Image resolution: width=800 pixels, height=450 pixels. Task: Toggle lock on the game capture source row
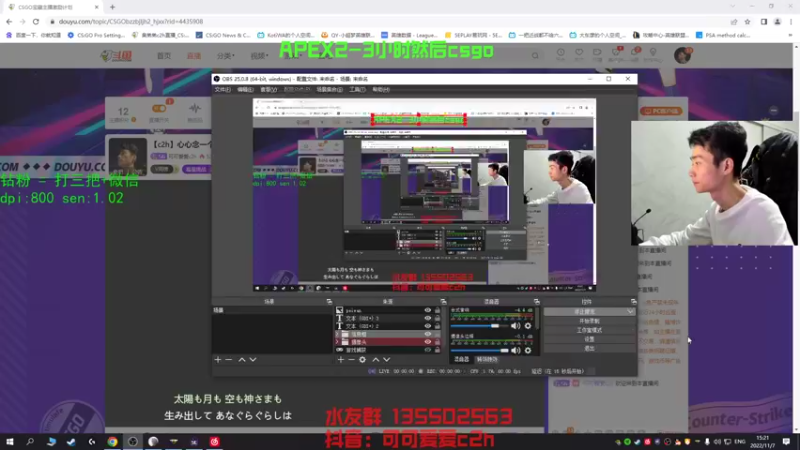click(437, 350)
